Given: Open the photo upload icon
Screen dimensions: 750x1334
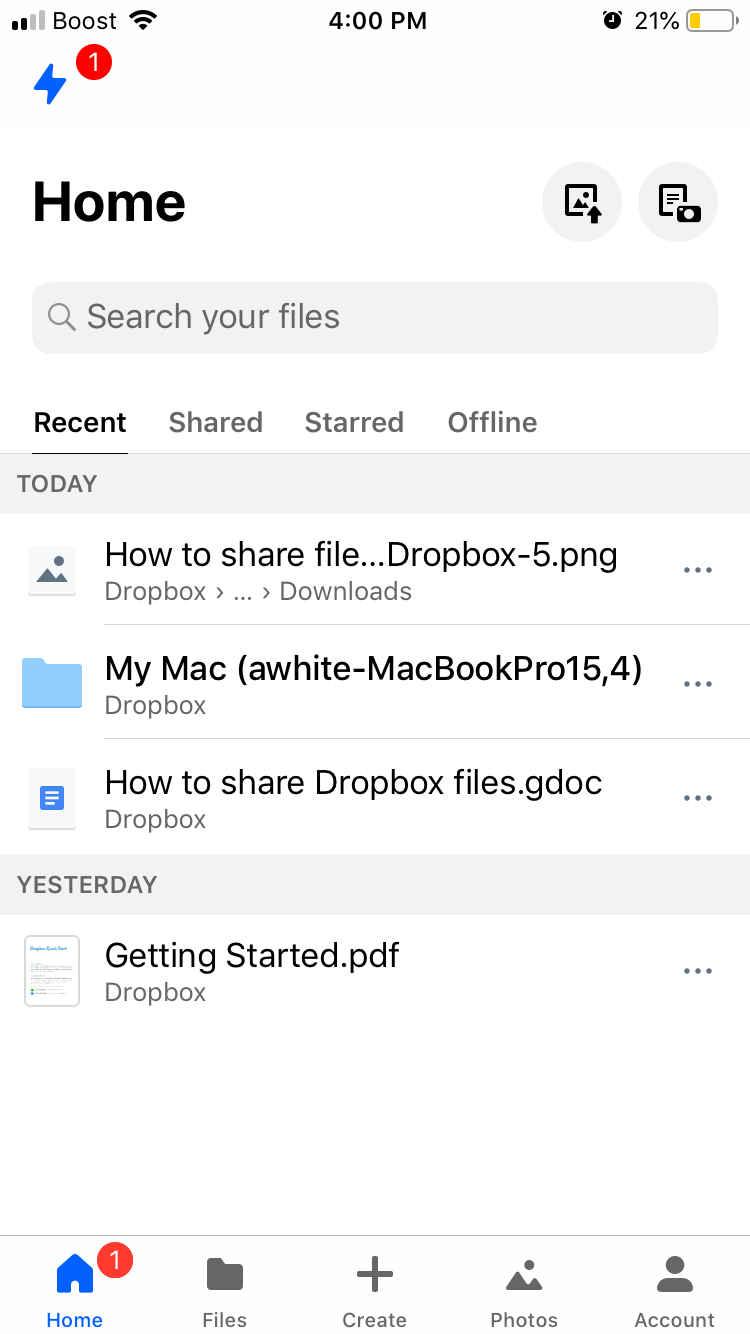Looking at the screenshot, I should click(x=582, y=202).
